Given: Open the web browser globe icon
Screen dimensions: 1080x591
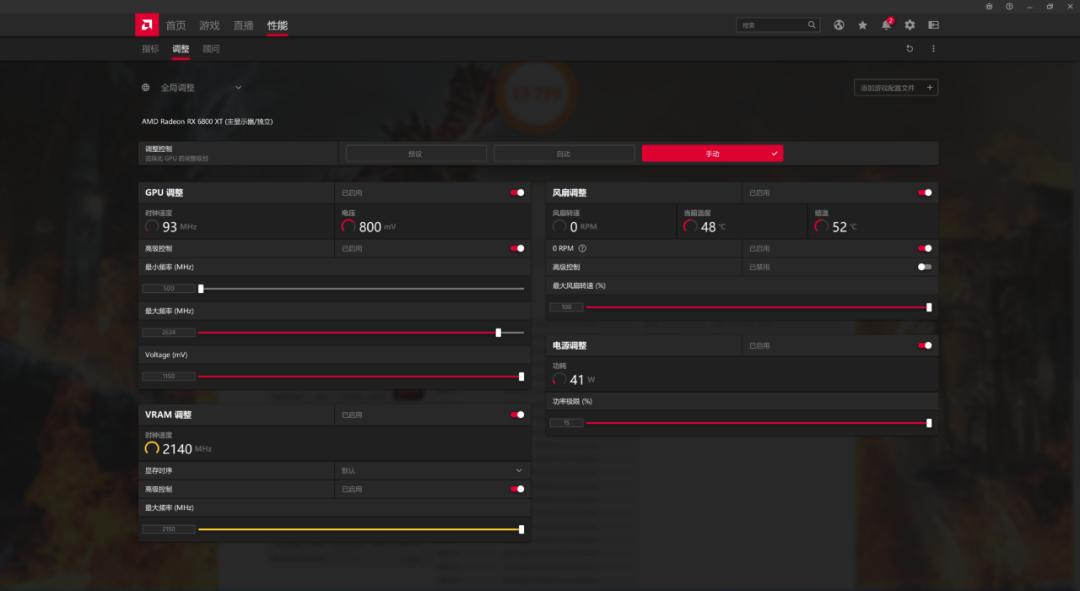Looking at the screenshot, I should (x=839, y=25).
